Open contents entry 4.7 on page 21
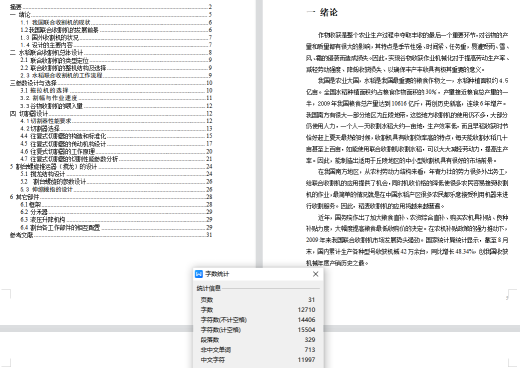This screenshot has height=368, width=520. click(x=116, y=159)
